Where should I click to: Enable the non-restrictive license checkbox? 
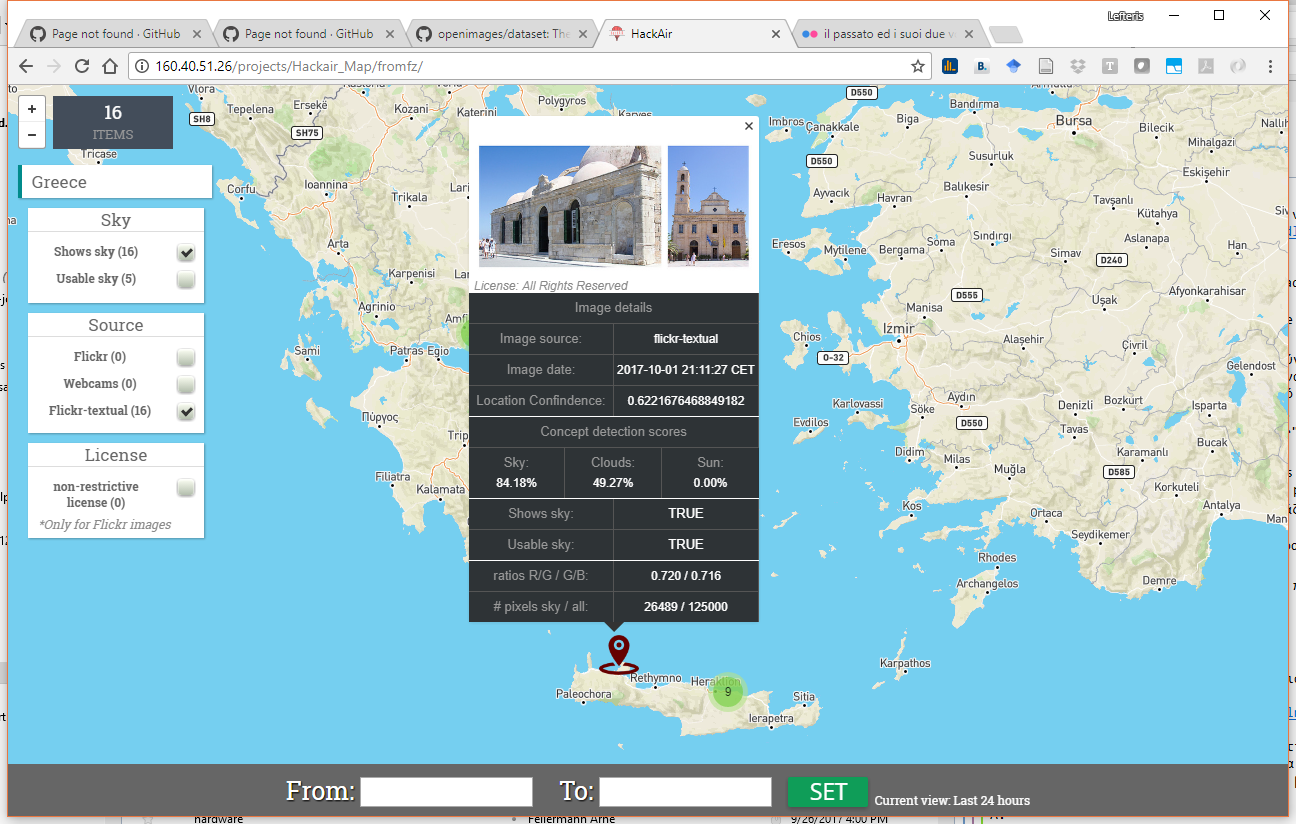(186, 487)
